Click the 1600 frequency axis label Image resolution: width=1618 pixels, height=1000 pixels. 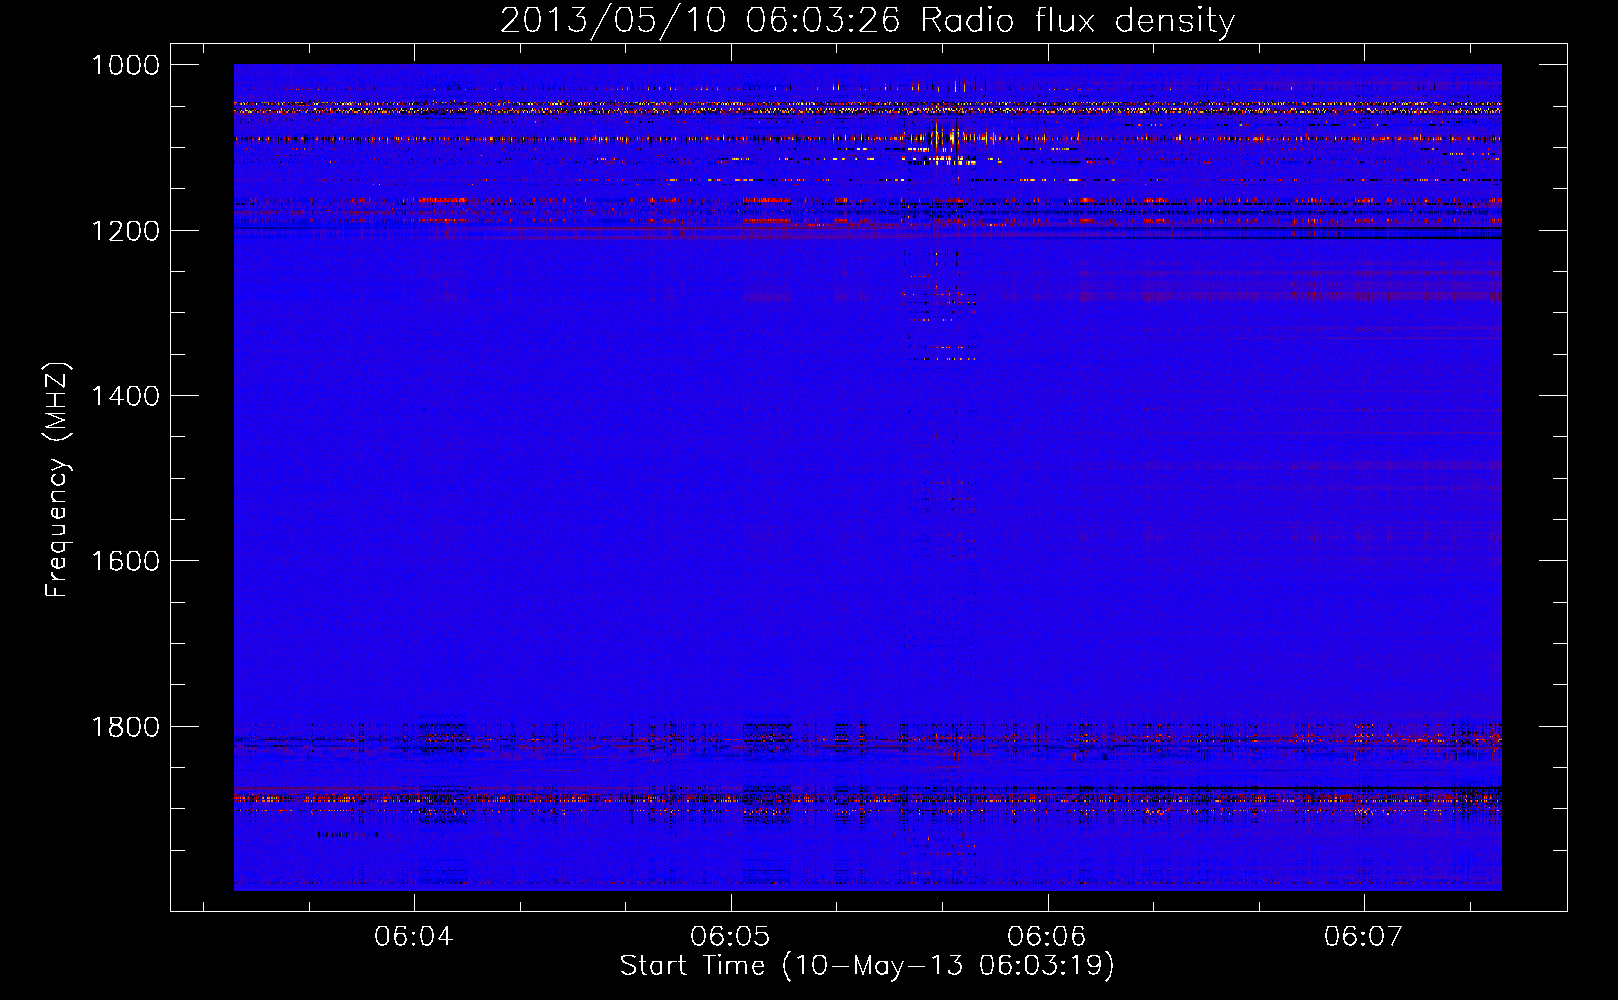point(125,561)
